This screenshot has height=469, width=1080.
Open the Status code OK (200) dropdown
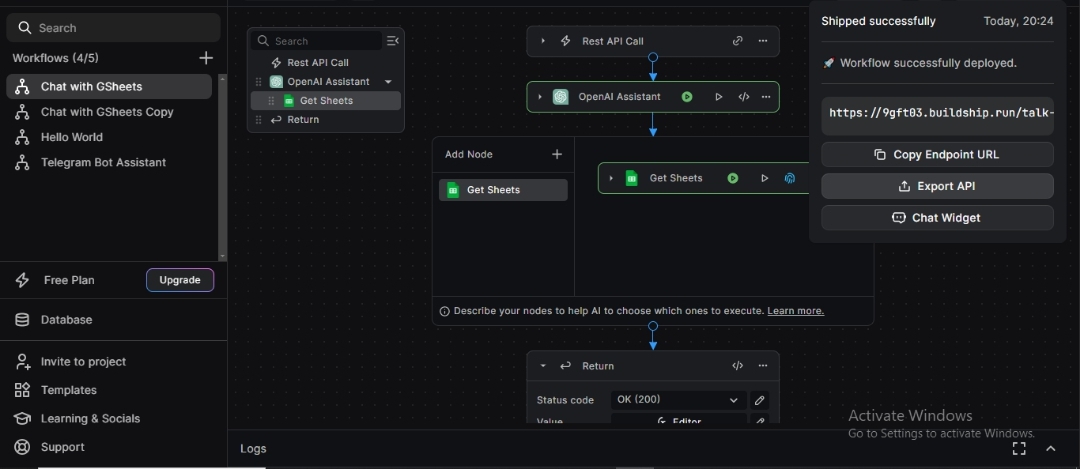[679, 400]
